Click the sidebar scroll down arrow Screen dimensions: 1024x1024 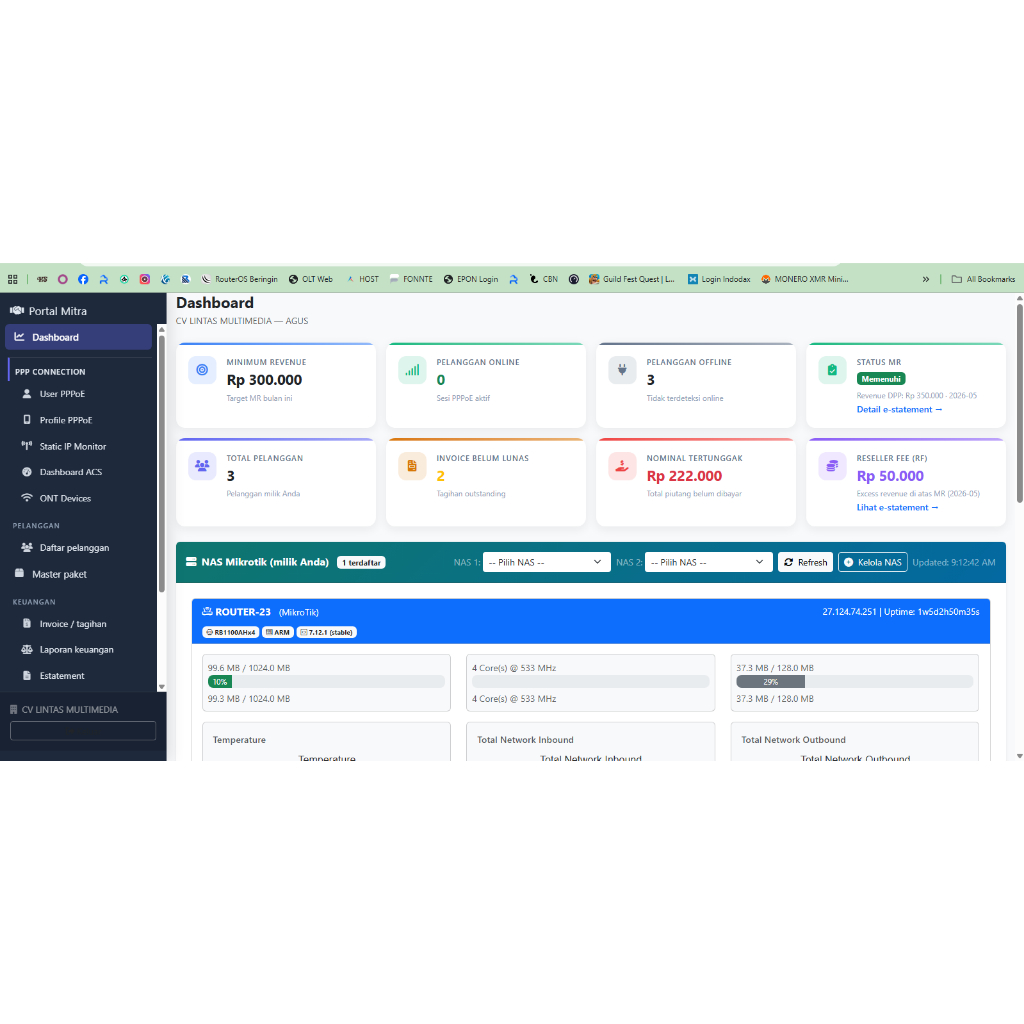[x=161, y=687]
